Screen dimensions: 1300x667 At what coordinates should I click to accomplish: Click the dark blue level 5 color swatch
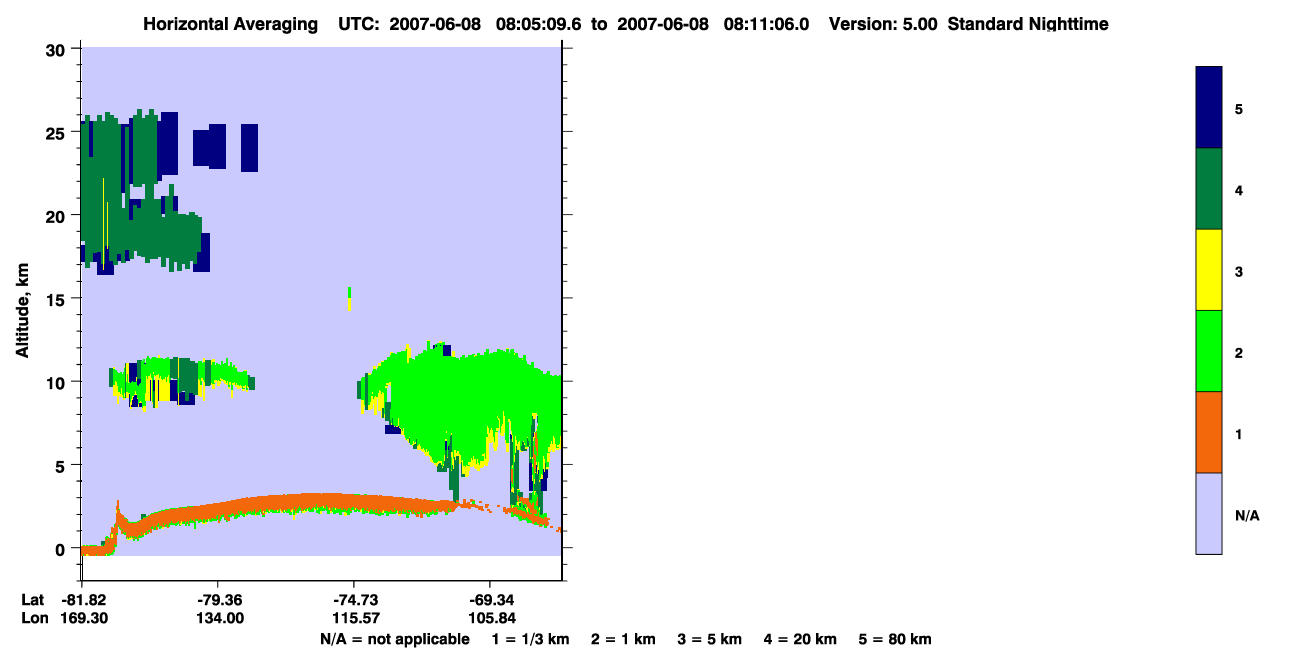[1209, 108]
